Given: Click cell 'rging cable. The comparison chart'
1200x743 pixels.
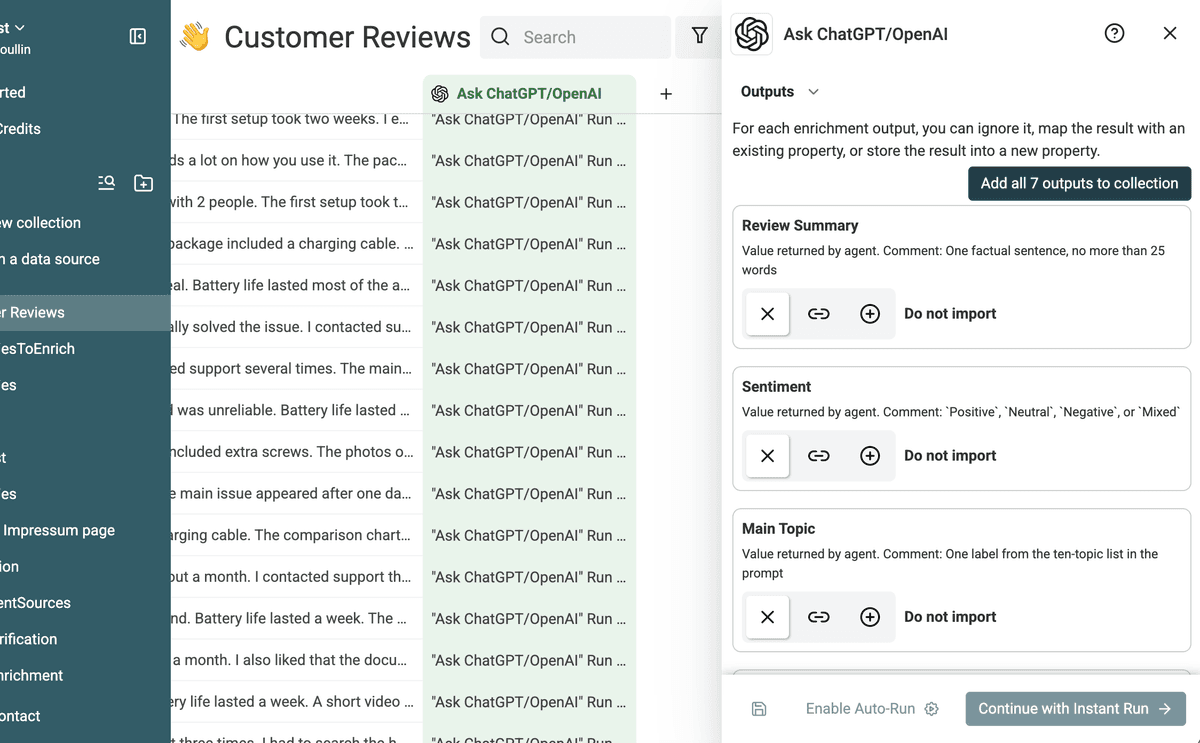Looking at the screenshot, I should point(297,535).
